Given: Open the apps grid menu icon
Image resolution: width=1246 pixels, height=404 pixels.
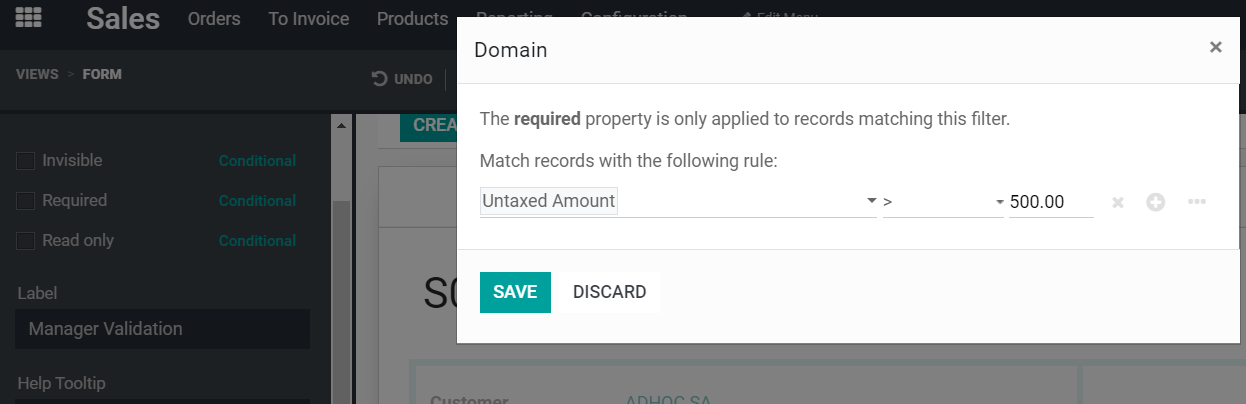Looking at the screenshot, I should click(28, 19).
